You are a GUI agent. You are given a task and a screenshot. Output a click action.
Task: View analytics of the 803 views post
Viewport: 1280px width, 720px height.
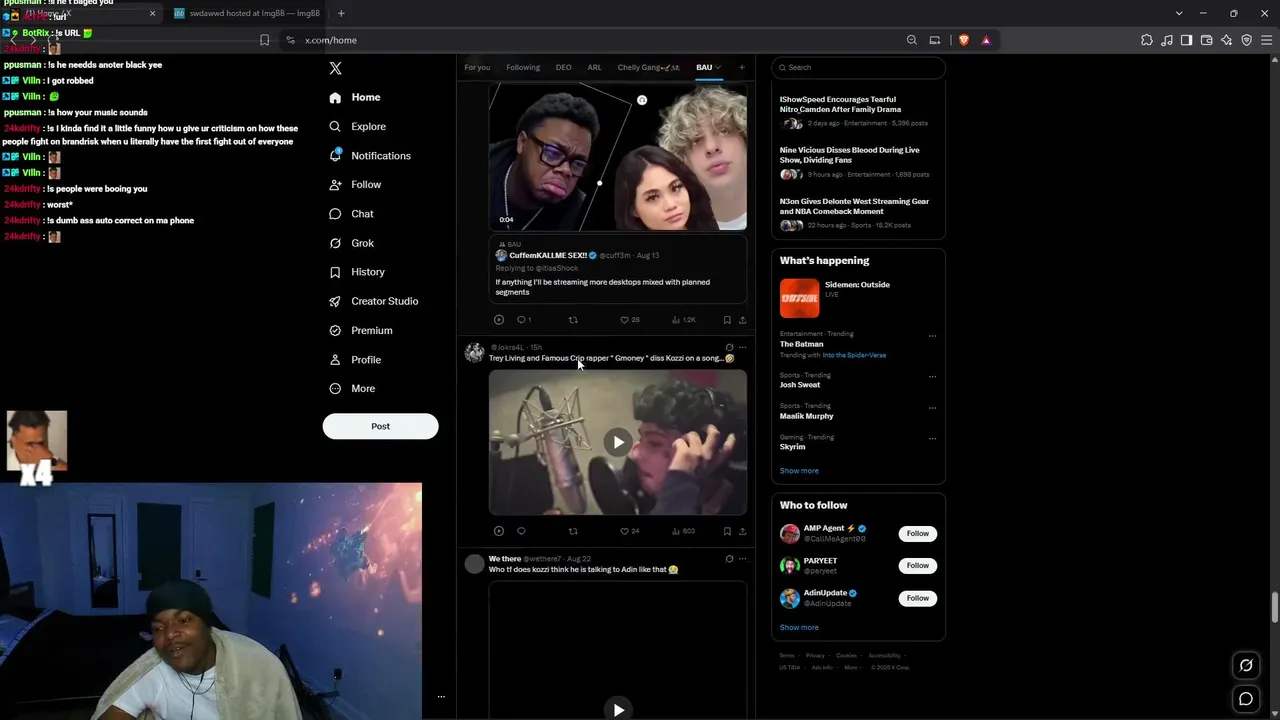click(683, 531)
